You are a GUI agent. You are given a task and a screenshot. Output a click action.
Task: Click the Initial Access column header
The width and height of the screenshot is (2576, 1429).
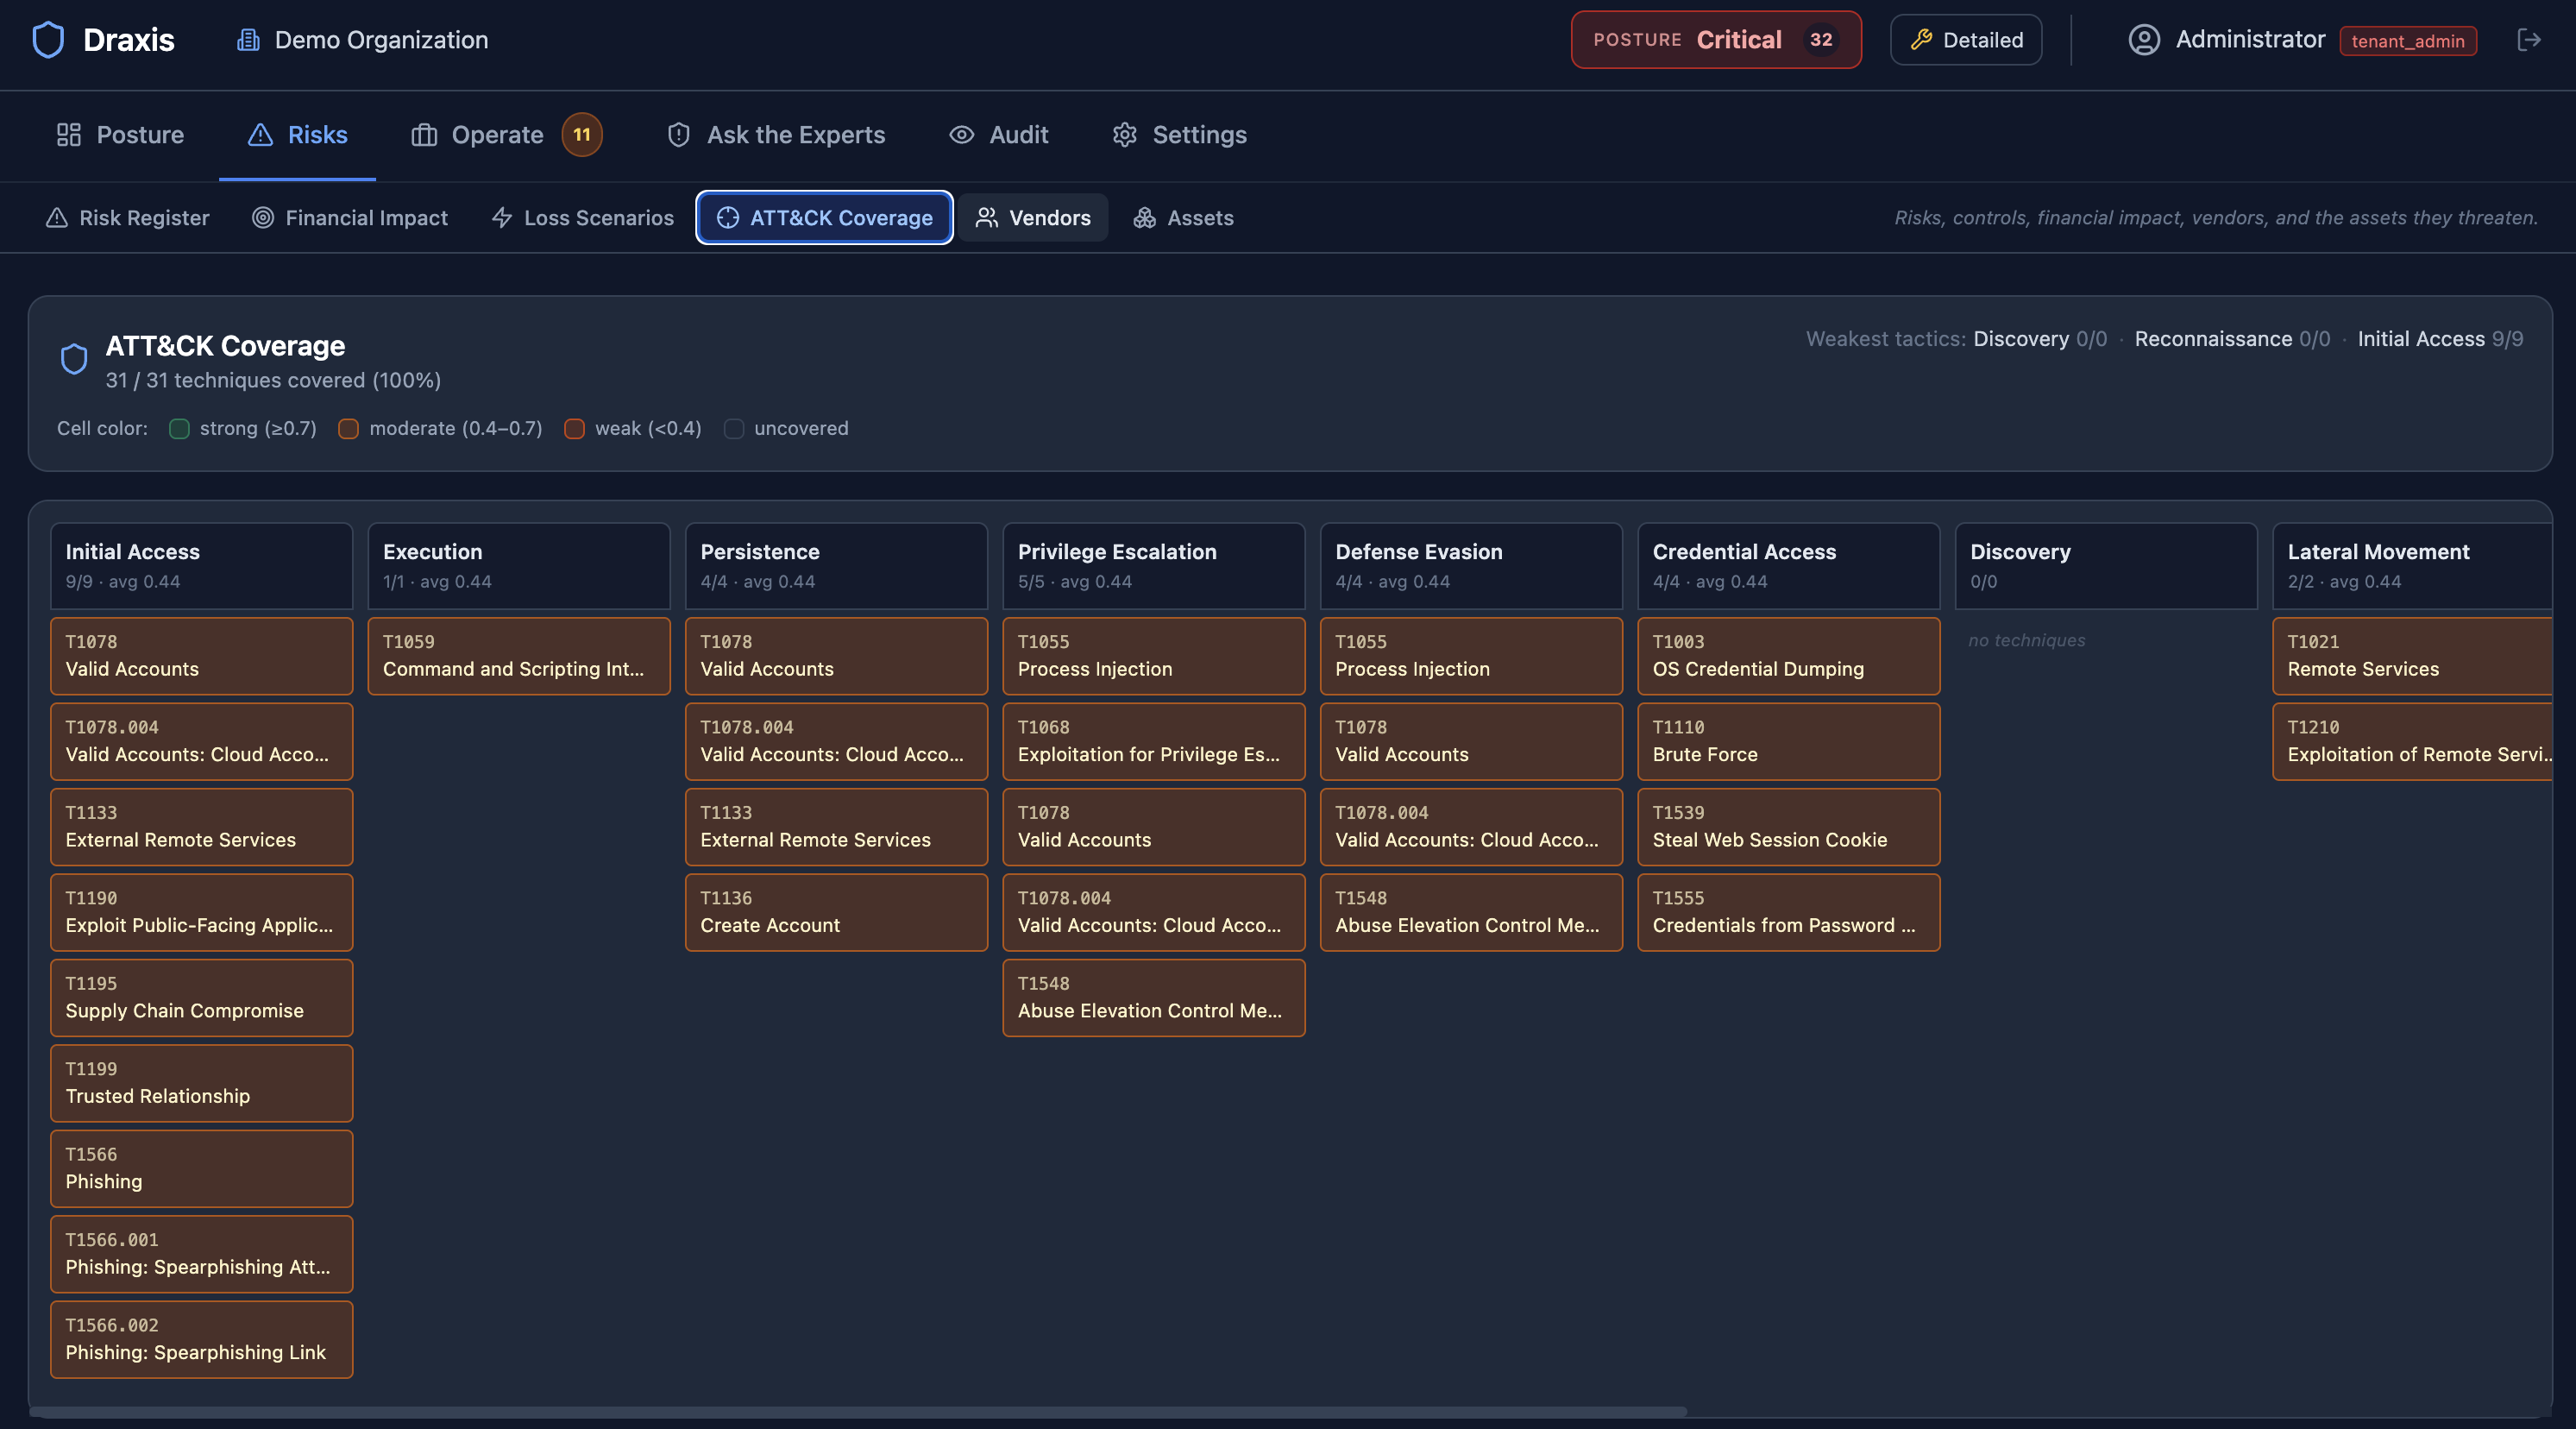[x=201, y=566]
